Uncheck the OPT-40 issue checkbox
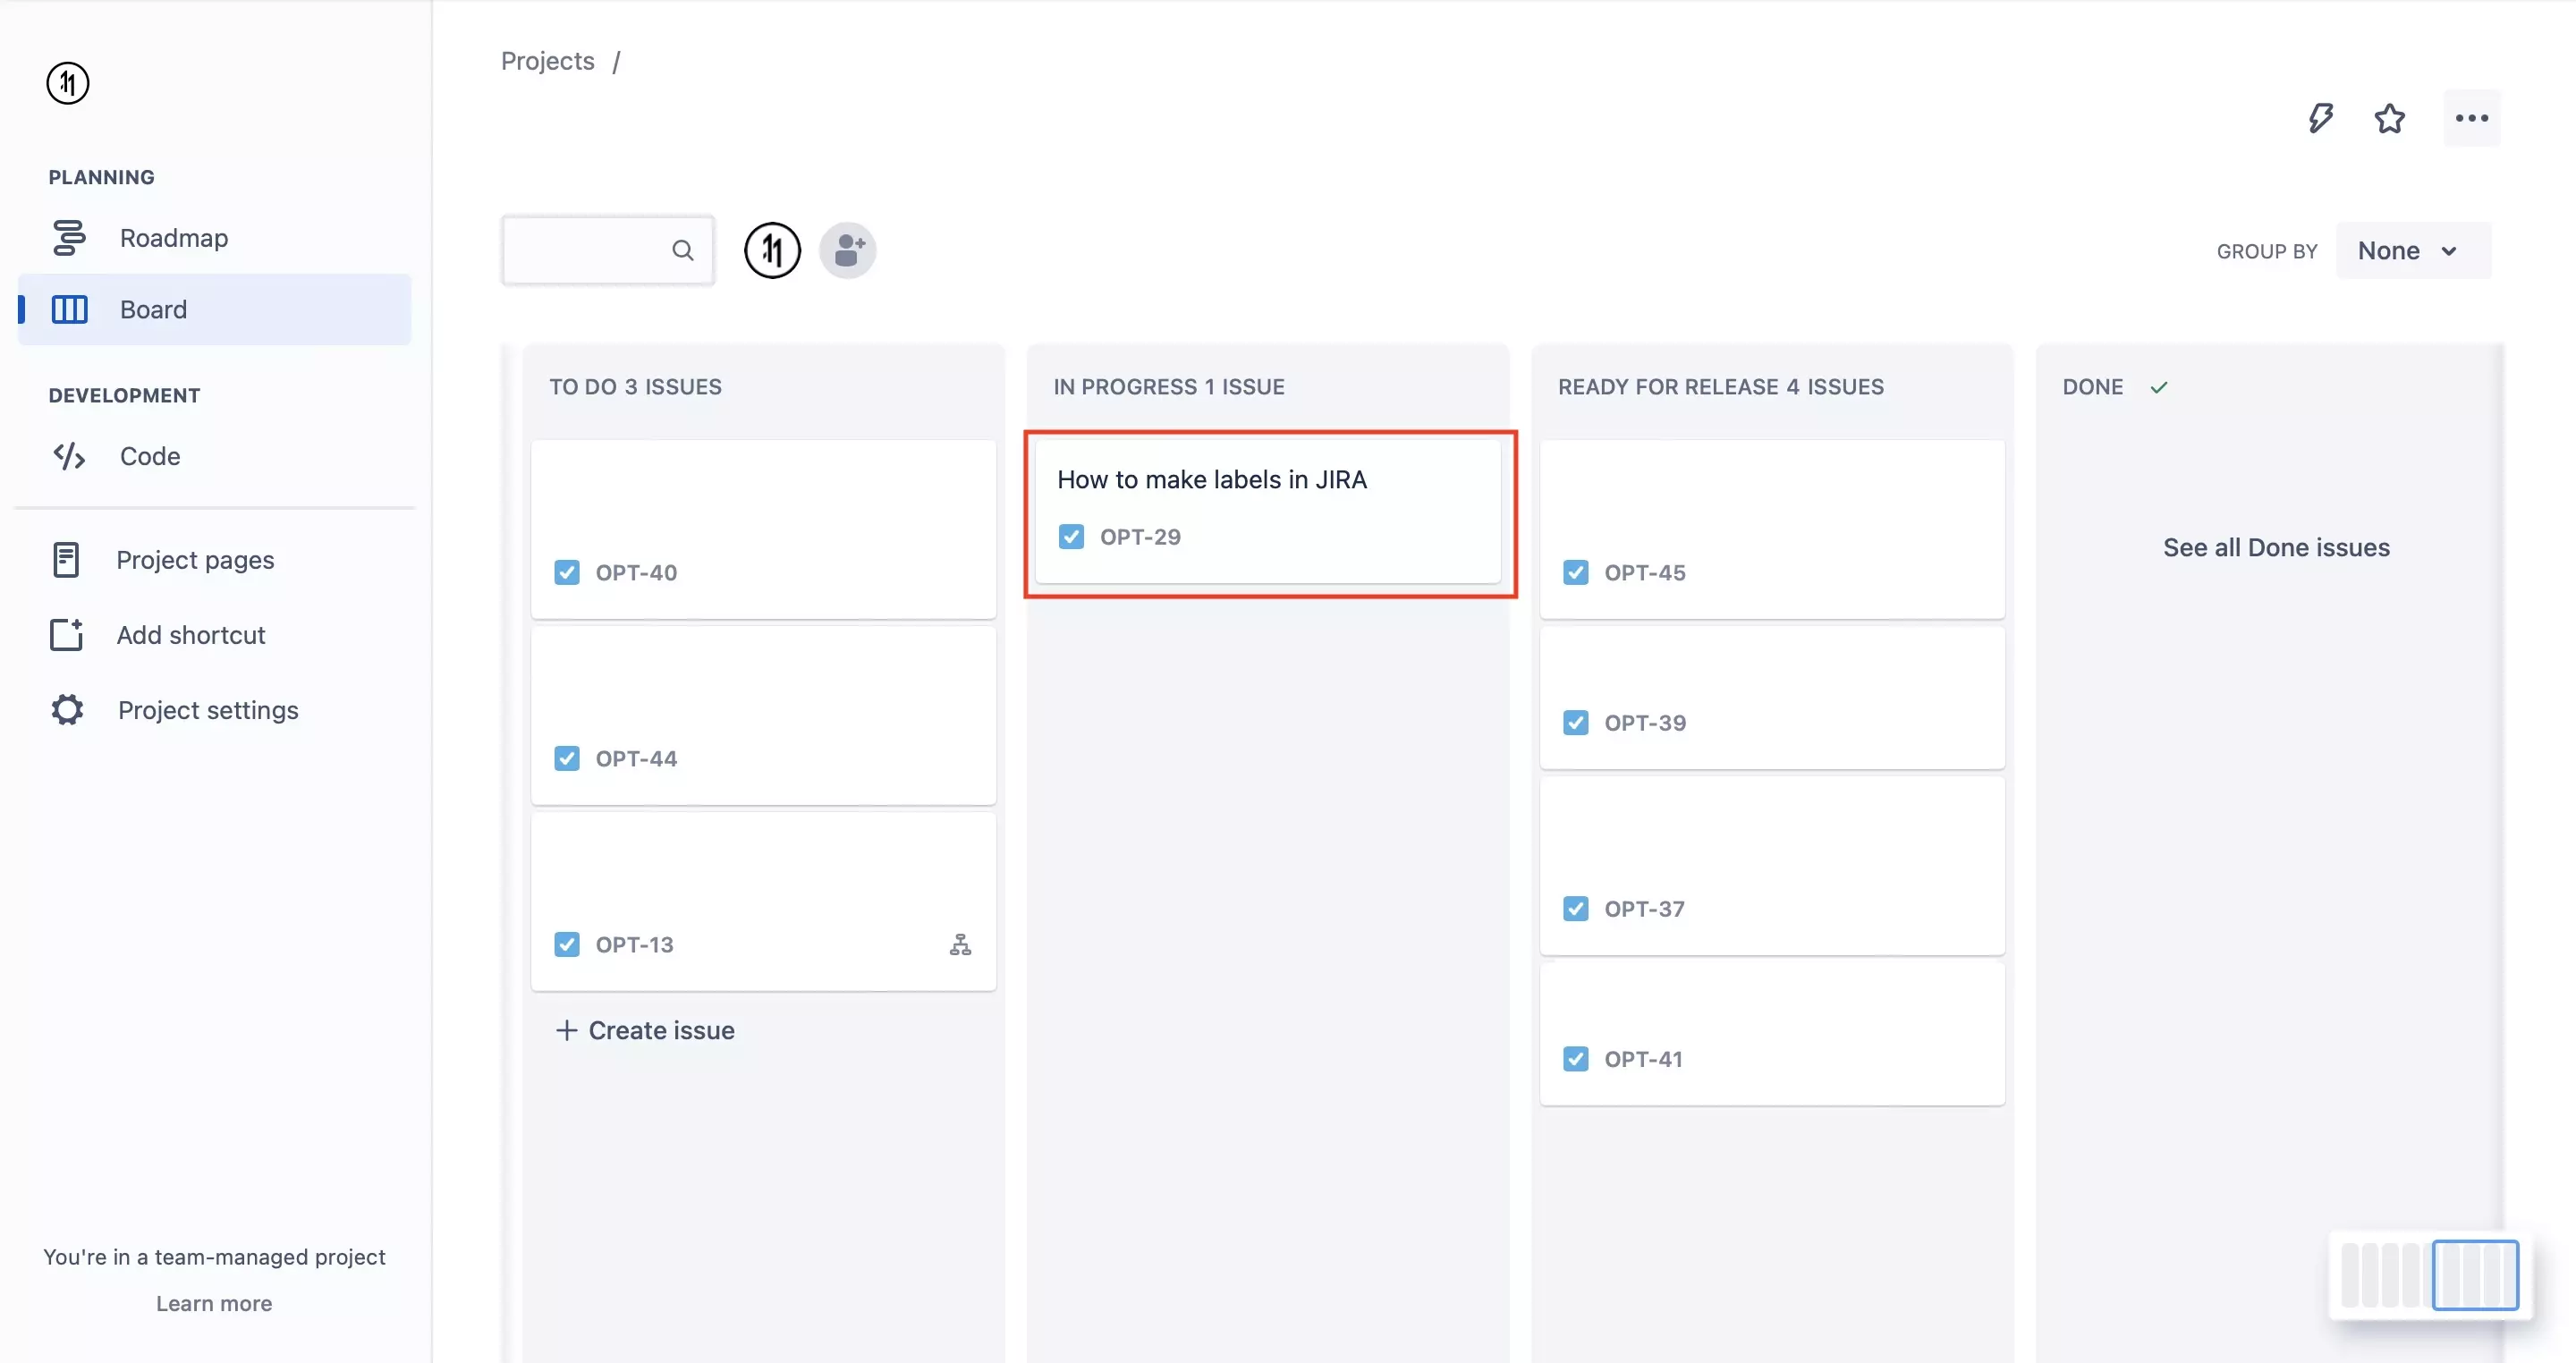The height and width of the screenshot is (1363, 2576). pyautogui.click(x=567, y=572)
